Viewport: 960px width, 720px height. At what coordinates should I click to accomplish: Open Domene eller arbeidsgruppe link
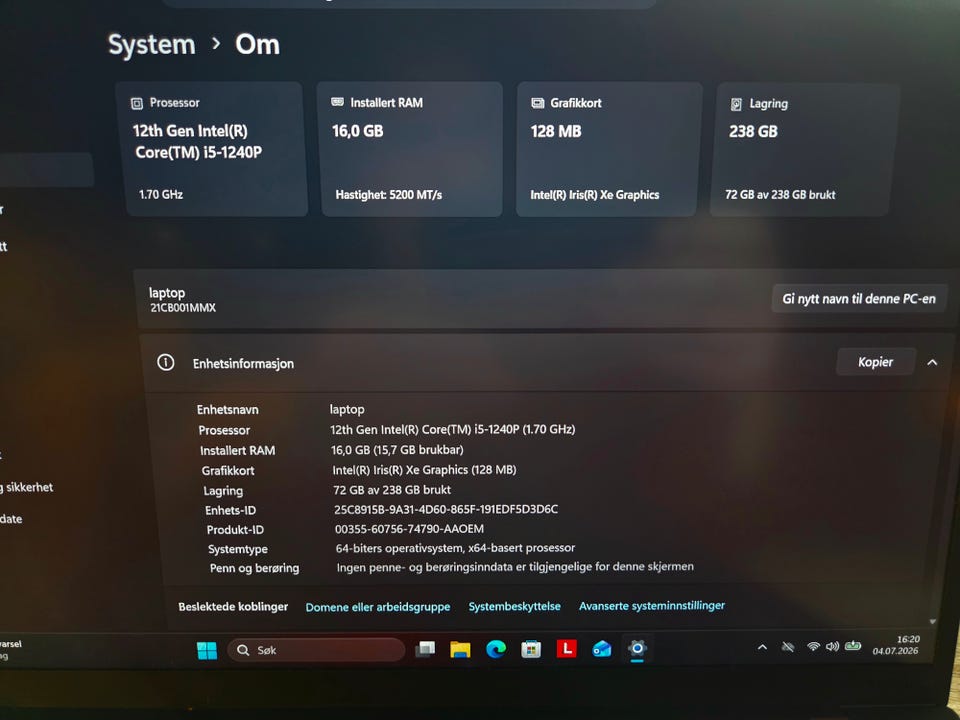pyautogui.click(x=378, y=607)
